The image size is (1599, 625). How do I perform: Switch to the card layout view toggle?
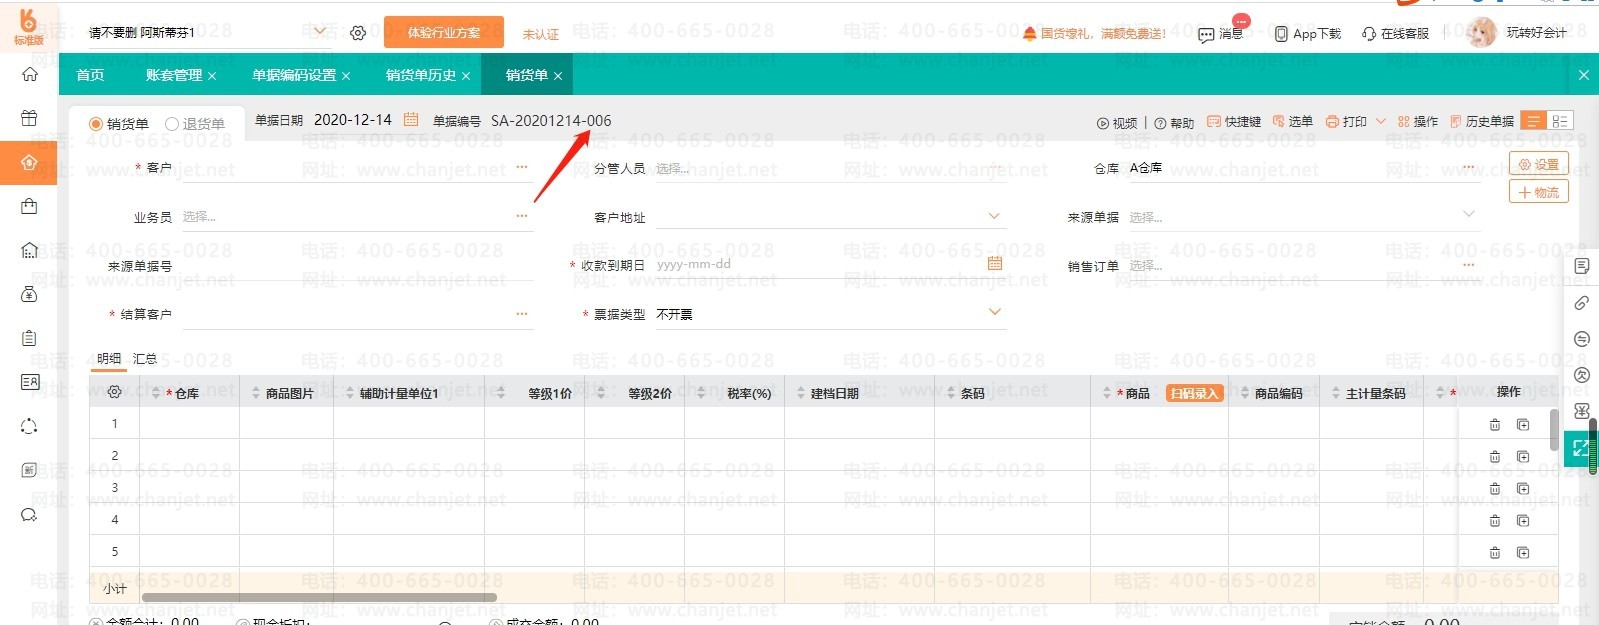pyautogui.click(x=1559, y=121)
